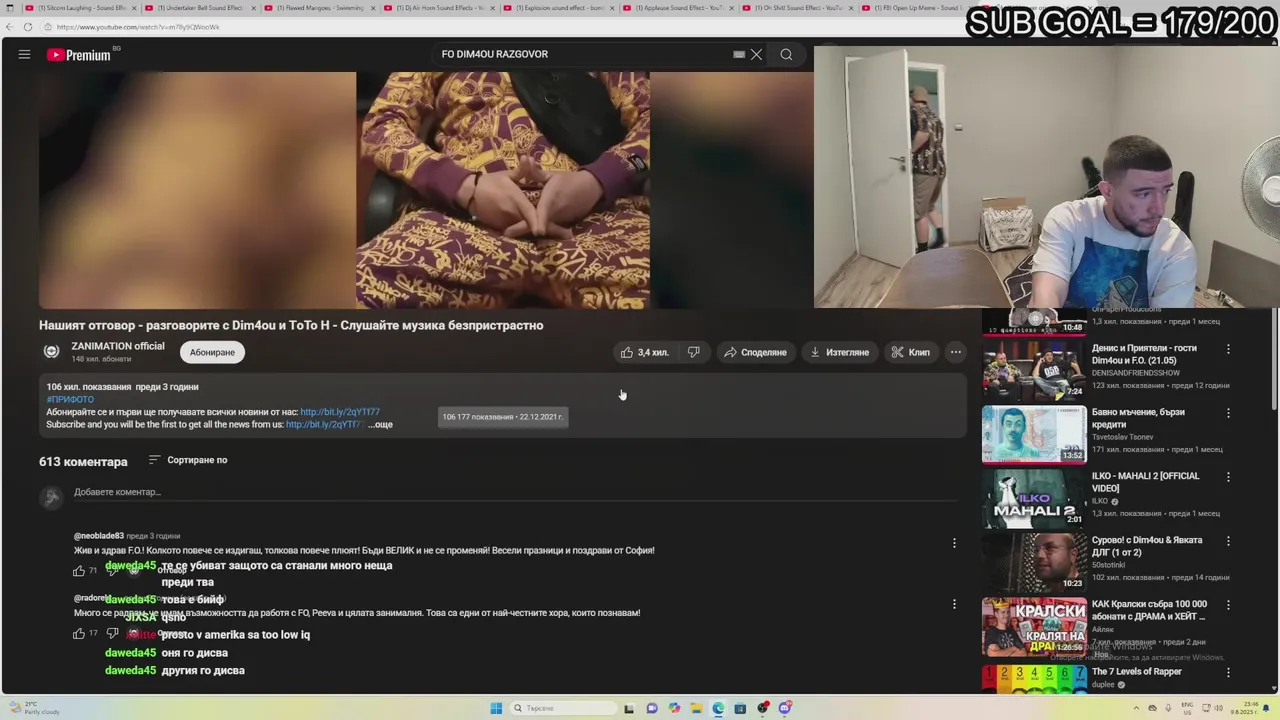Click the video player area
Viewport: 1280px width, 720px height.
[x=426, y=190]
